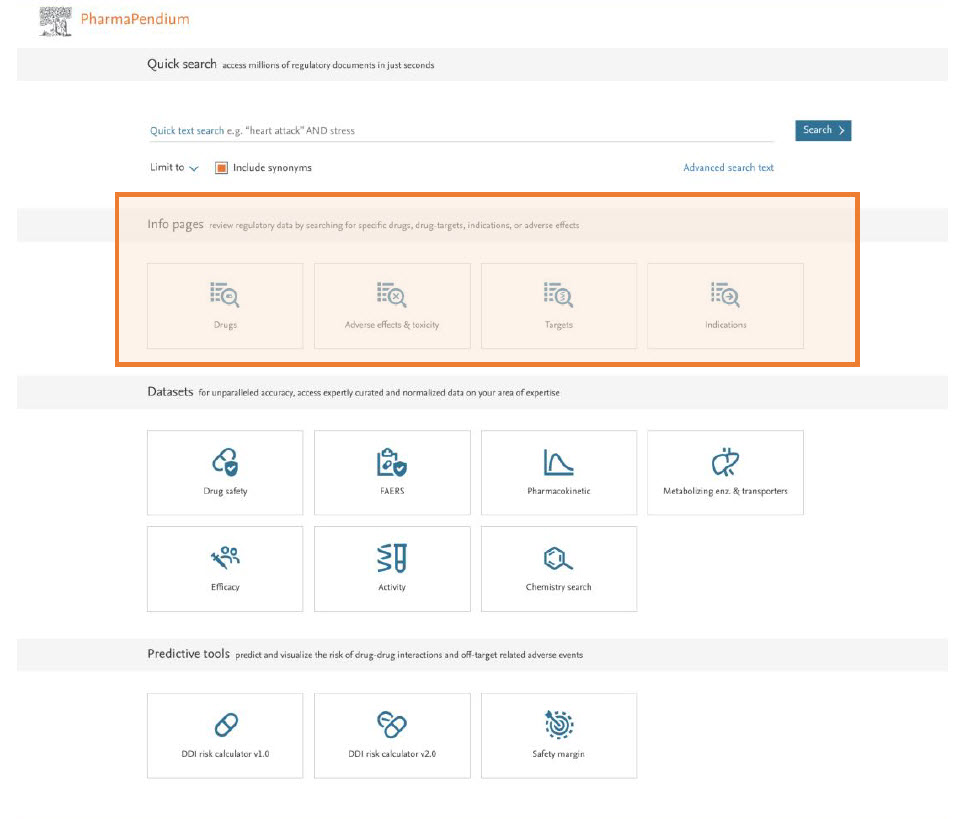Open the Drug safety dataset

[225, 472]
